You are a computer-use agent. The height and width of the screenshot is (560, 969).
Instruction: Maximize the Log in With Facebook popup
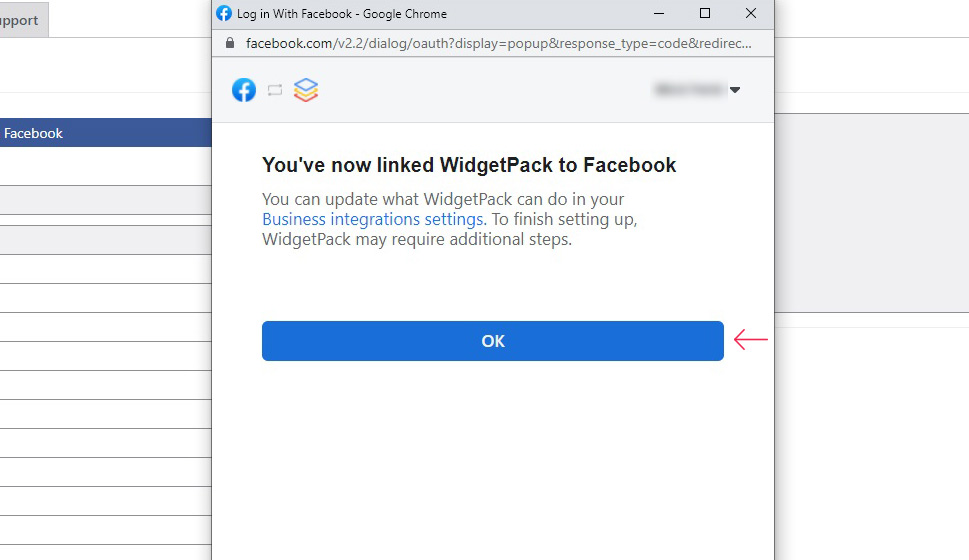pyautogui.click(x=705, y=14)
